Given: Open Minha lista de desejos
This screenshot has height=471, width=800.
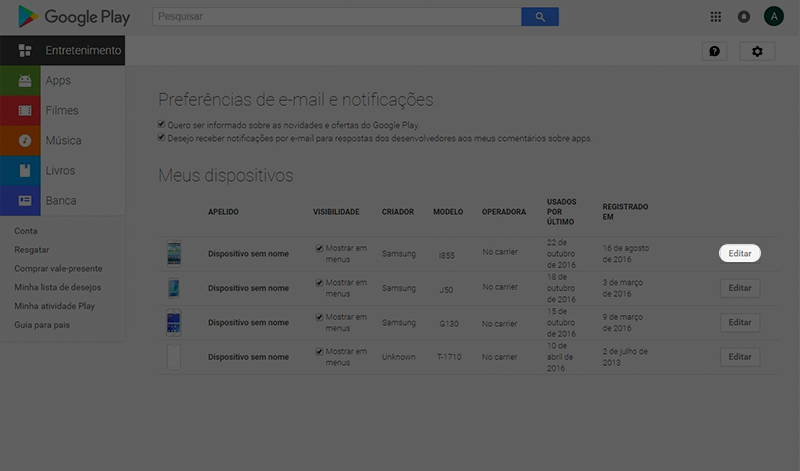Looking at the screenshot, I should 57,287.
